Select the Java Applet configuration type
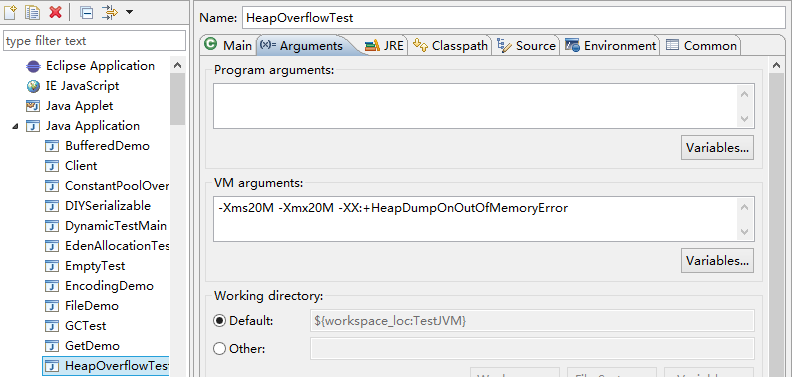 coord(70,106)
